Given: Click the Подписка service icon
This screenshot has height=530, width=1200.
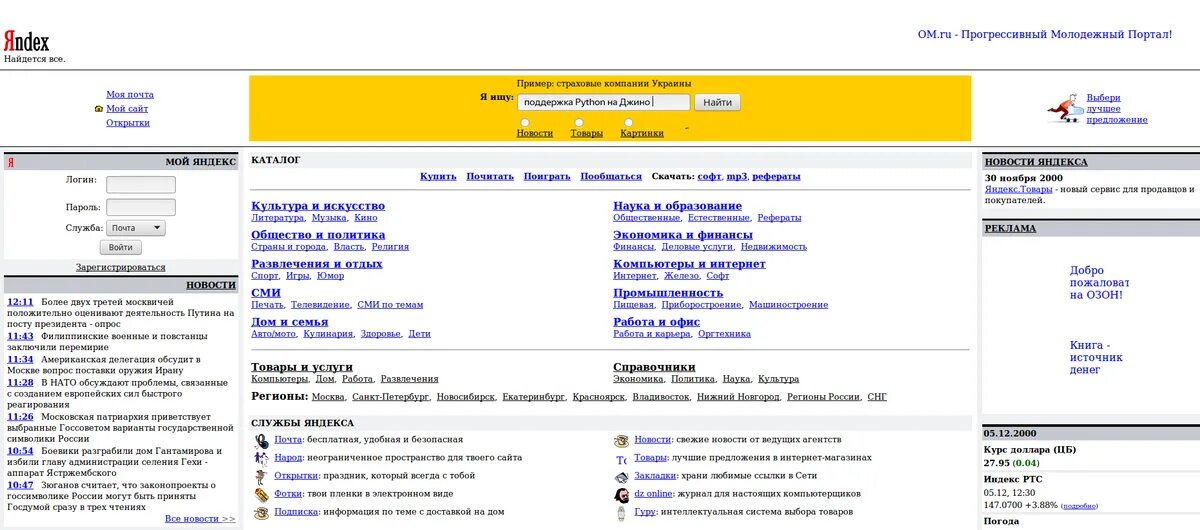Looking at the screenshot, I should point(261,512).
